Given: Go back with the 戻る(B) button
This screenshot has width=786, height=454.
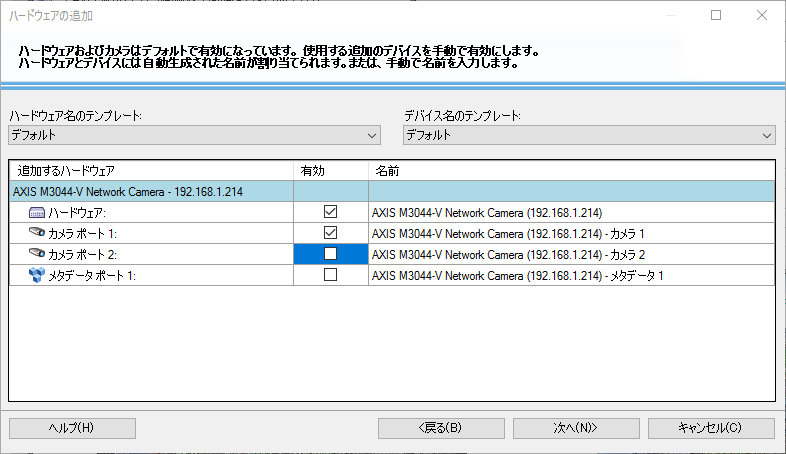Looking at the screenshot, I should pyautogui.click(x=441, y=428).
